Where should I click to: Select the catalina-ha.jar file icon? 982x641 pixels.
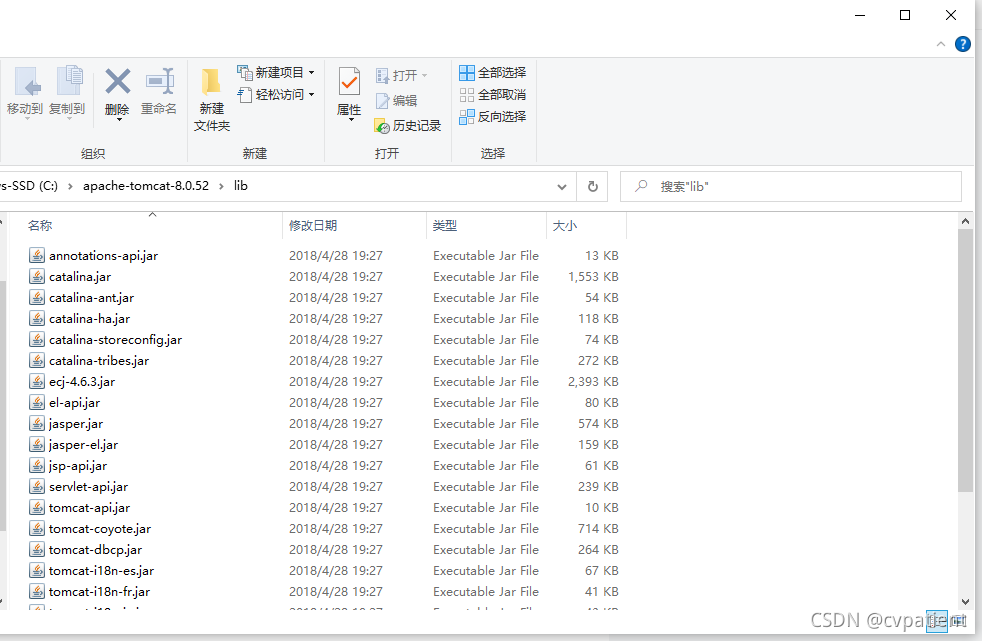(x=37, y=319)
